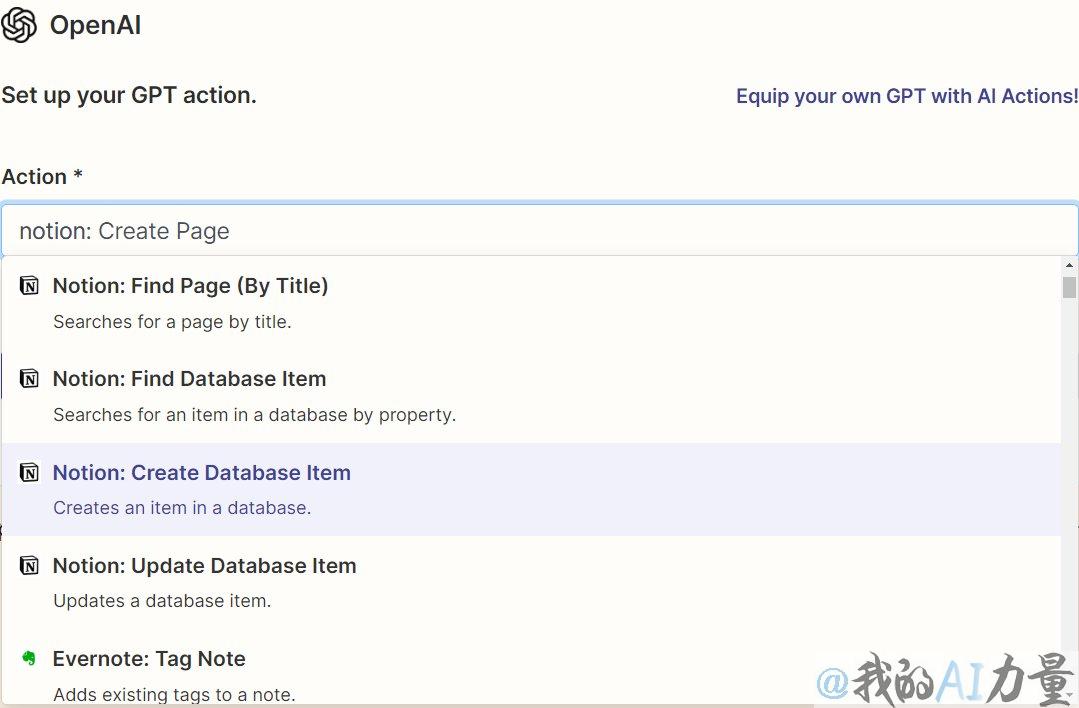The width and height of the screenshot is (1079, 708).
Task: Choose Notion: Find Database Item option
Action: [531, 396]
